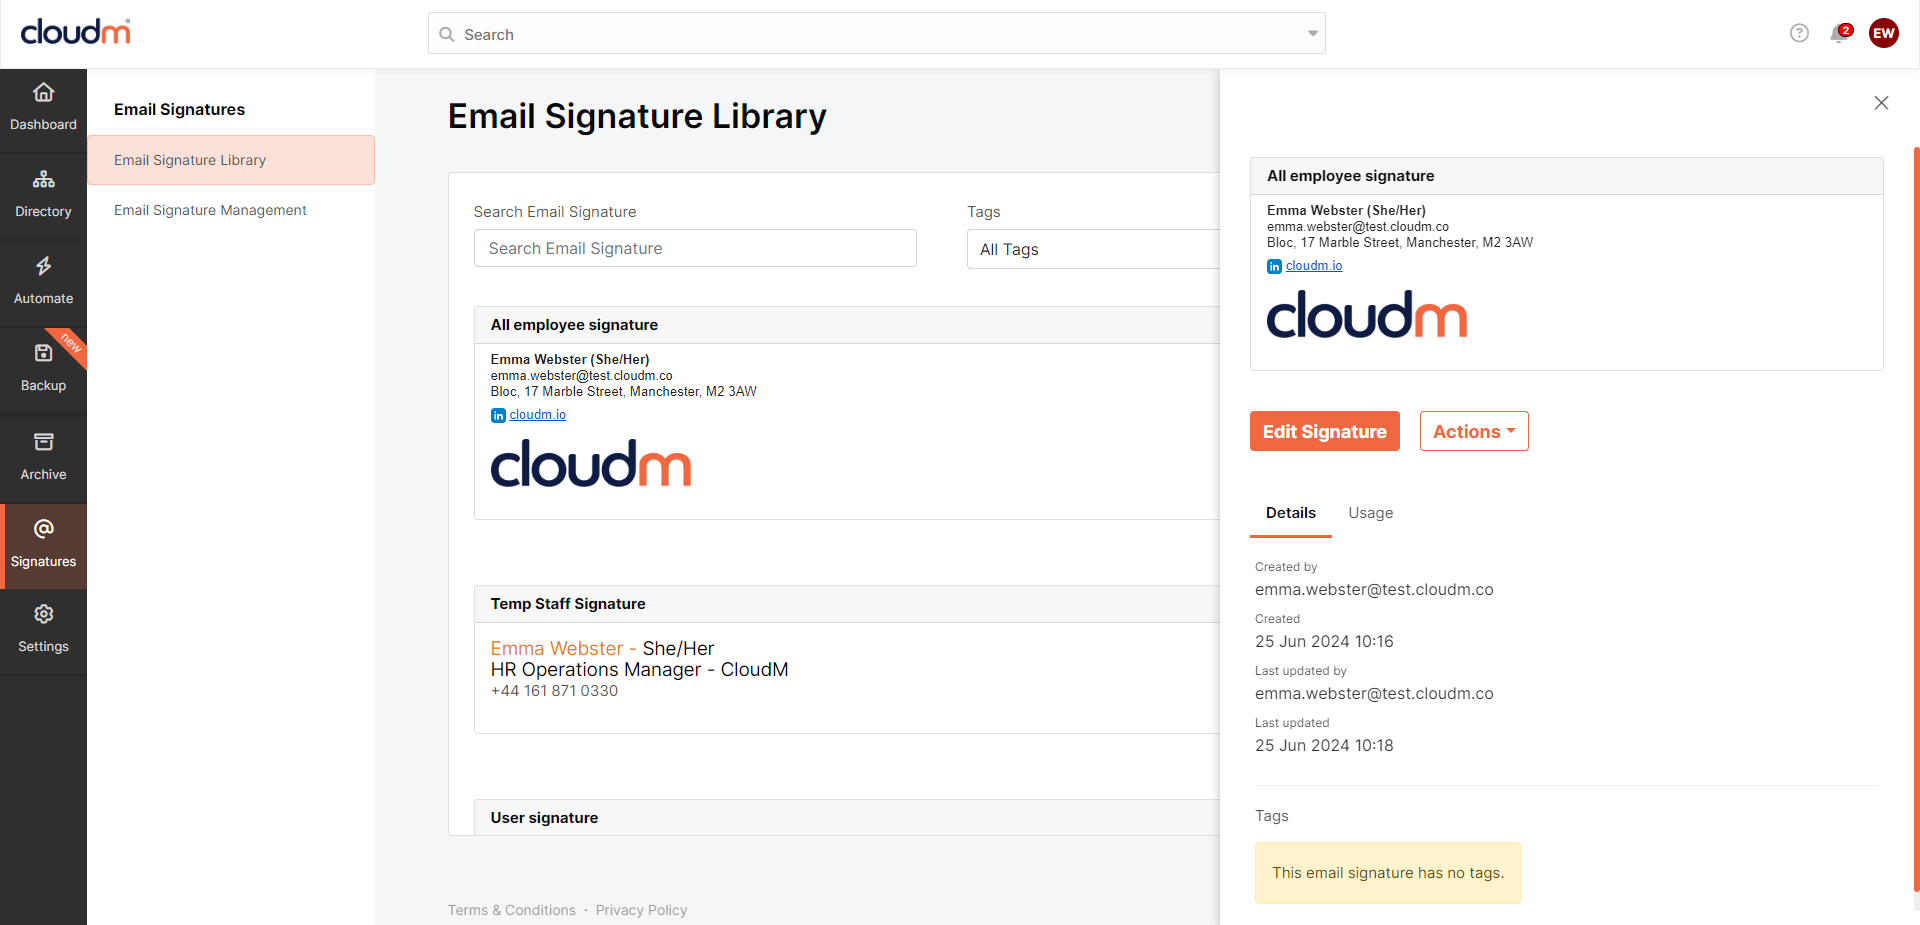1920x925 pixels.
Task: Go to Directory in the sidebar
Action: click(43, 180)
